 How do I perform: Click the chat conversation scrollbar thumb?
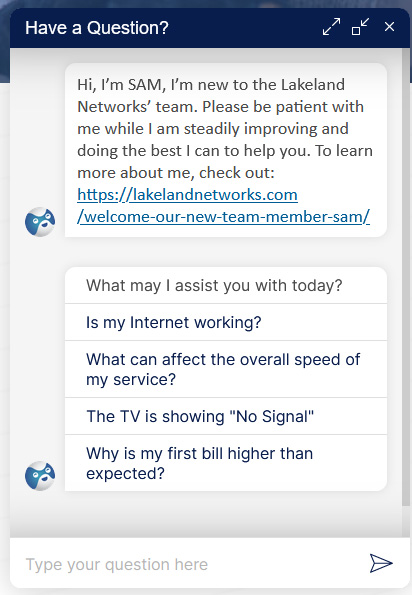(x=406, y=276)
